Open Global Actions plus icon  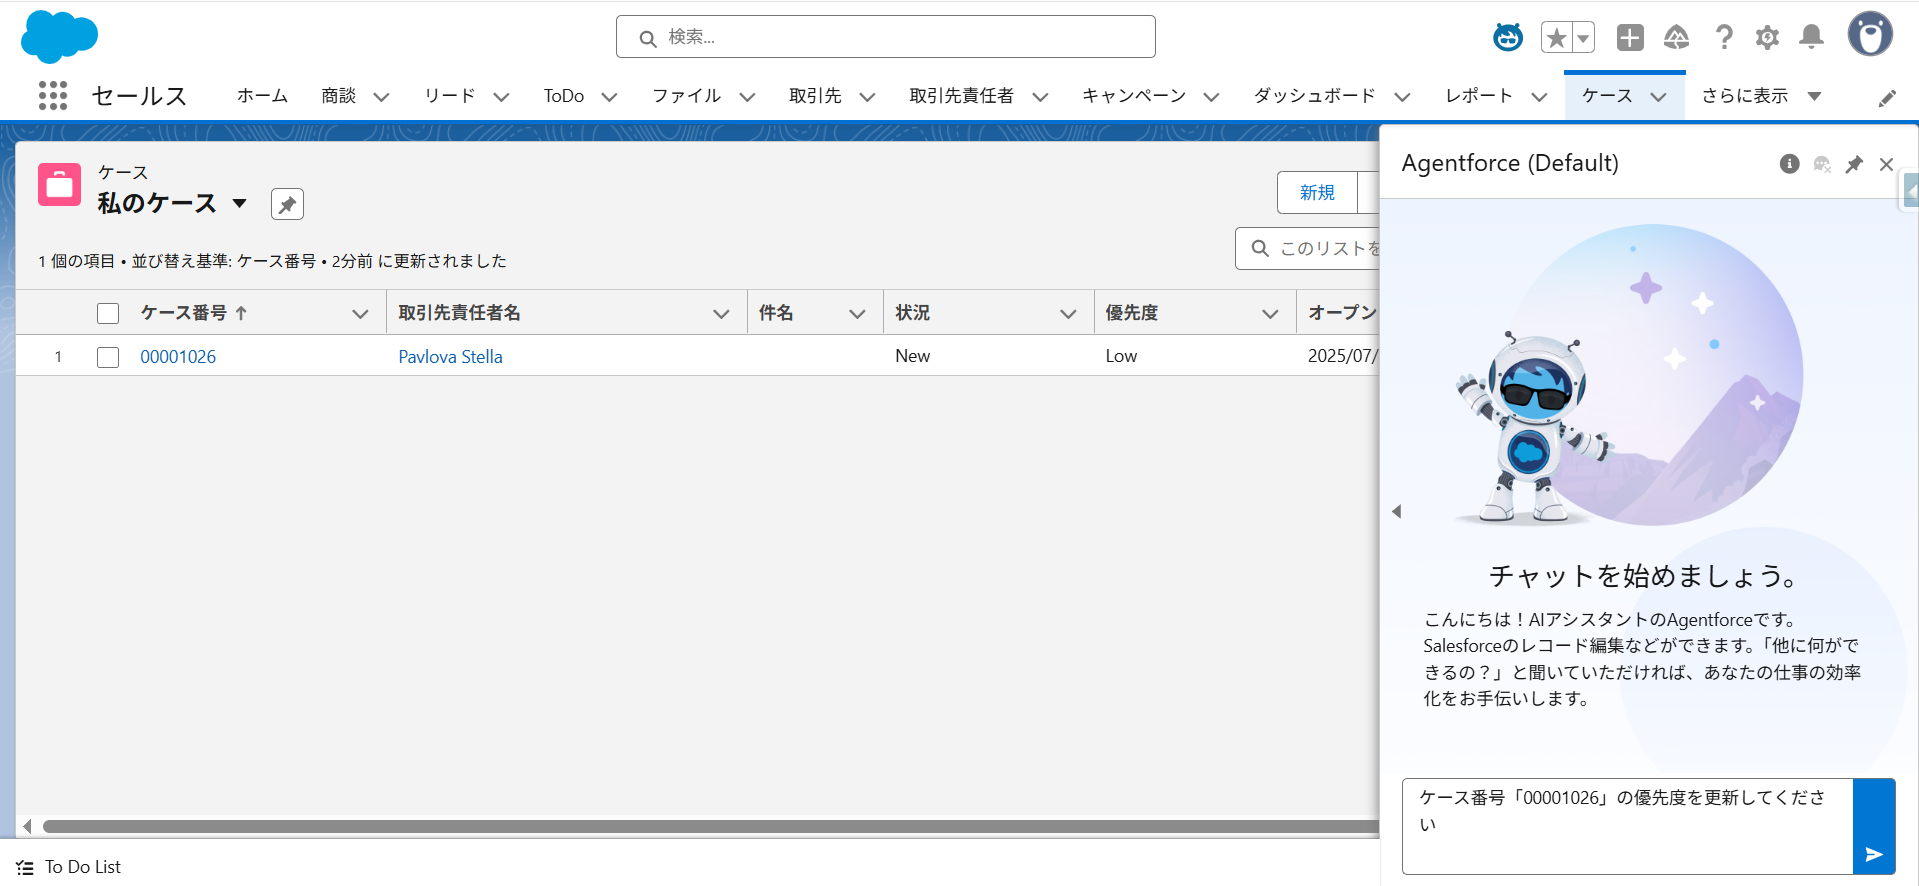[x=1630, y=37]
